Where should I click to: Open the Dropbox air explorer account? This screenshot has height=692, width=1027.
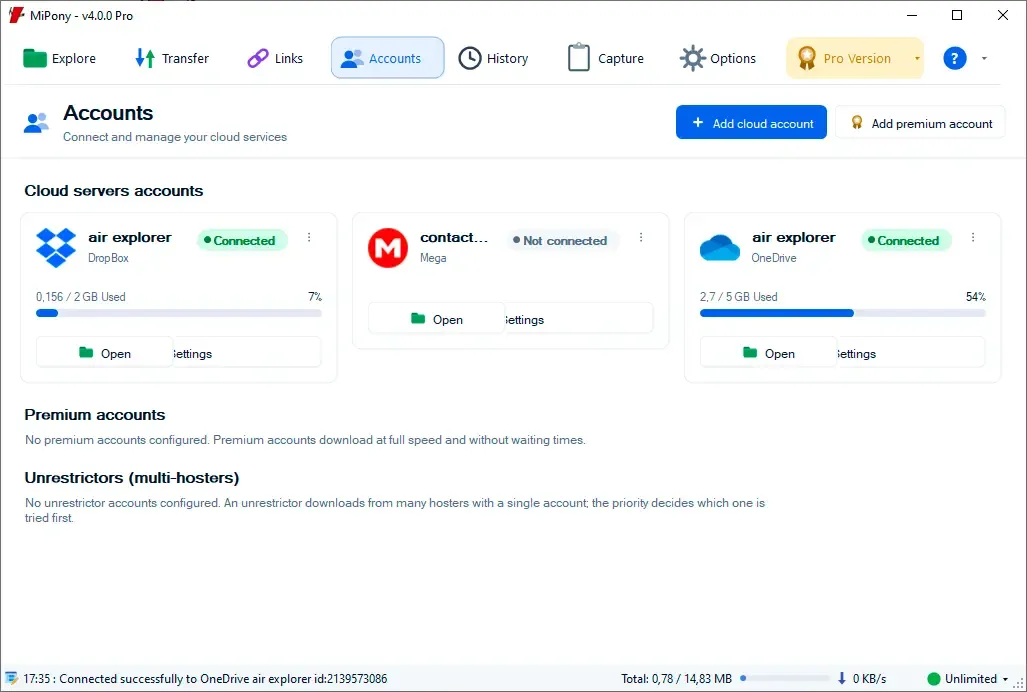click(105, 353)
